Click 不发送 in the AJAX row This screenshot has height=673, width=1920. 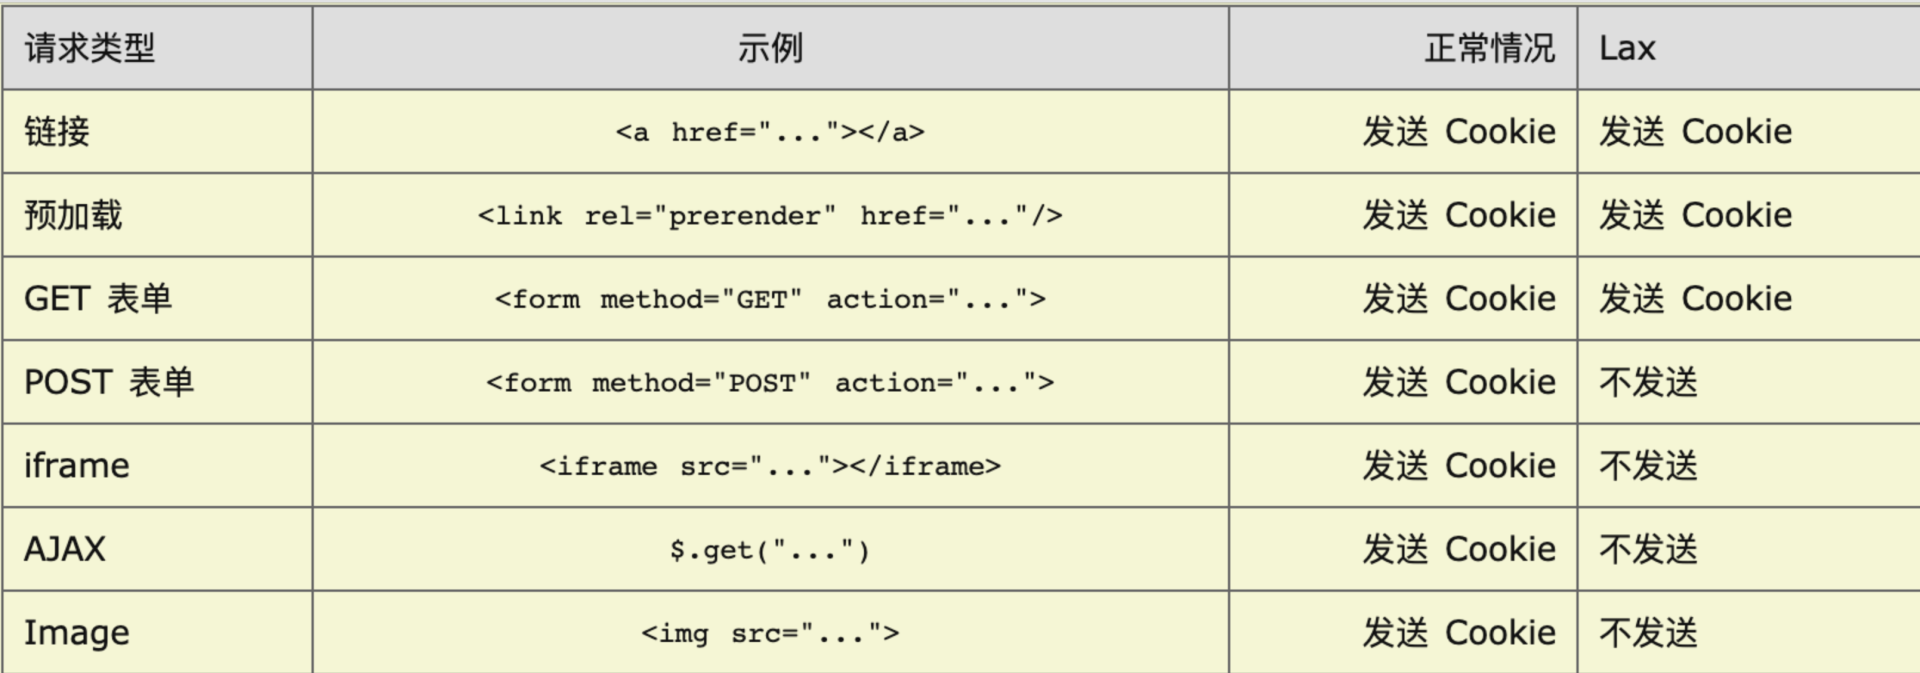pyautogui.click(x=1649, y=549)
